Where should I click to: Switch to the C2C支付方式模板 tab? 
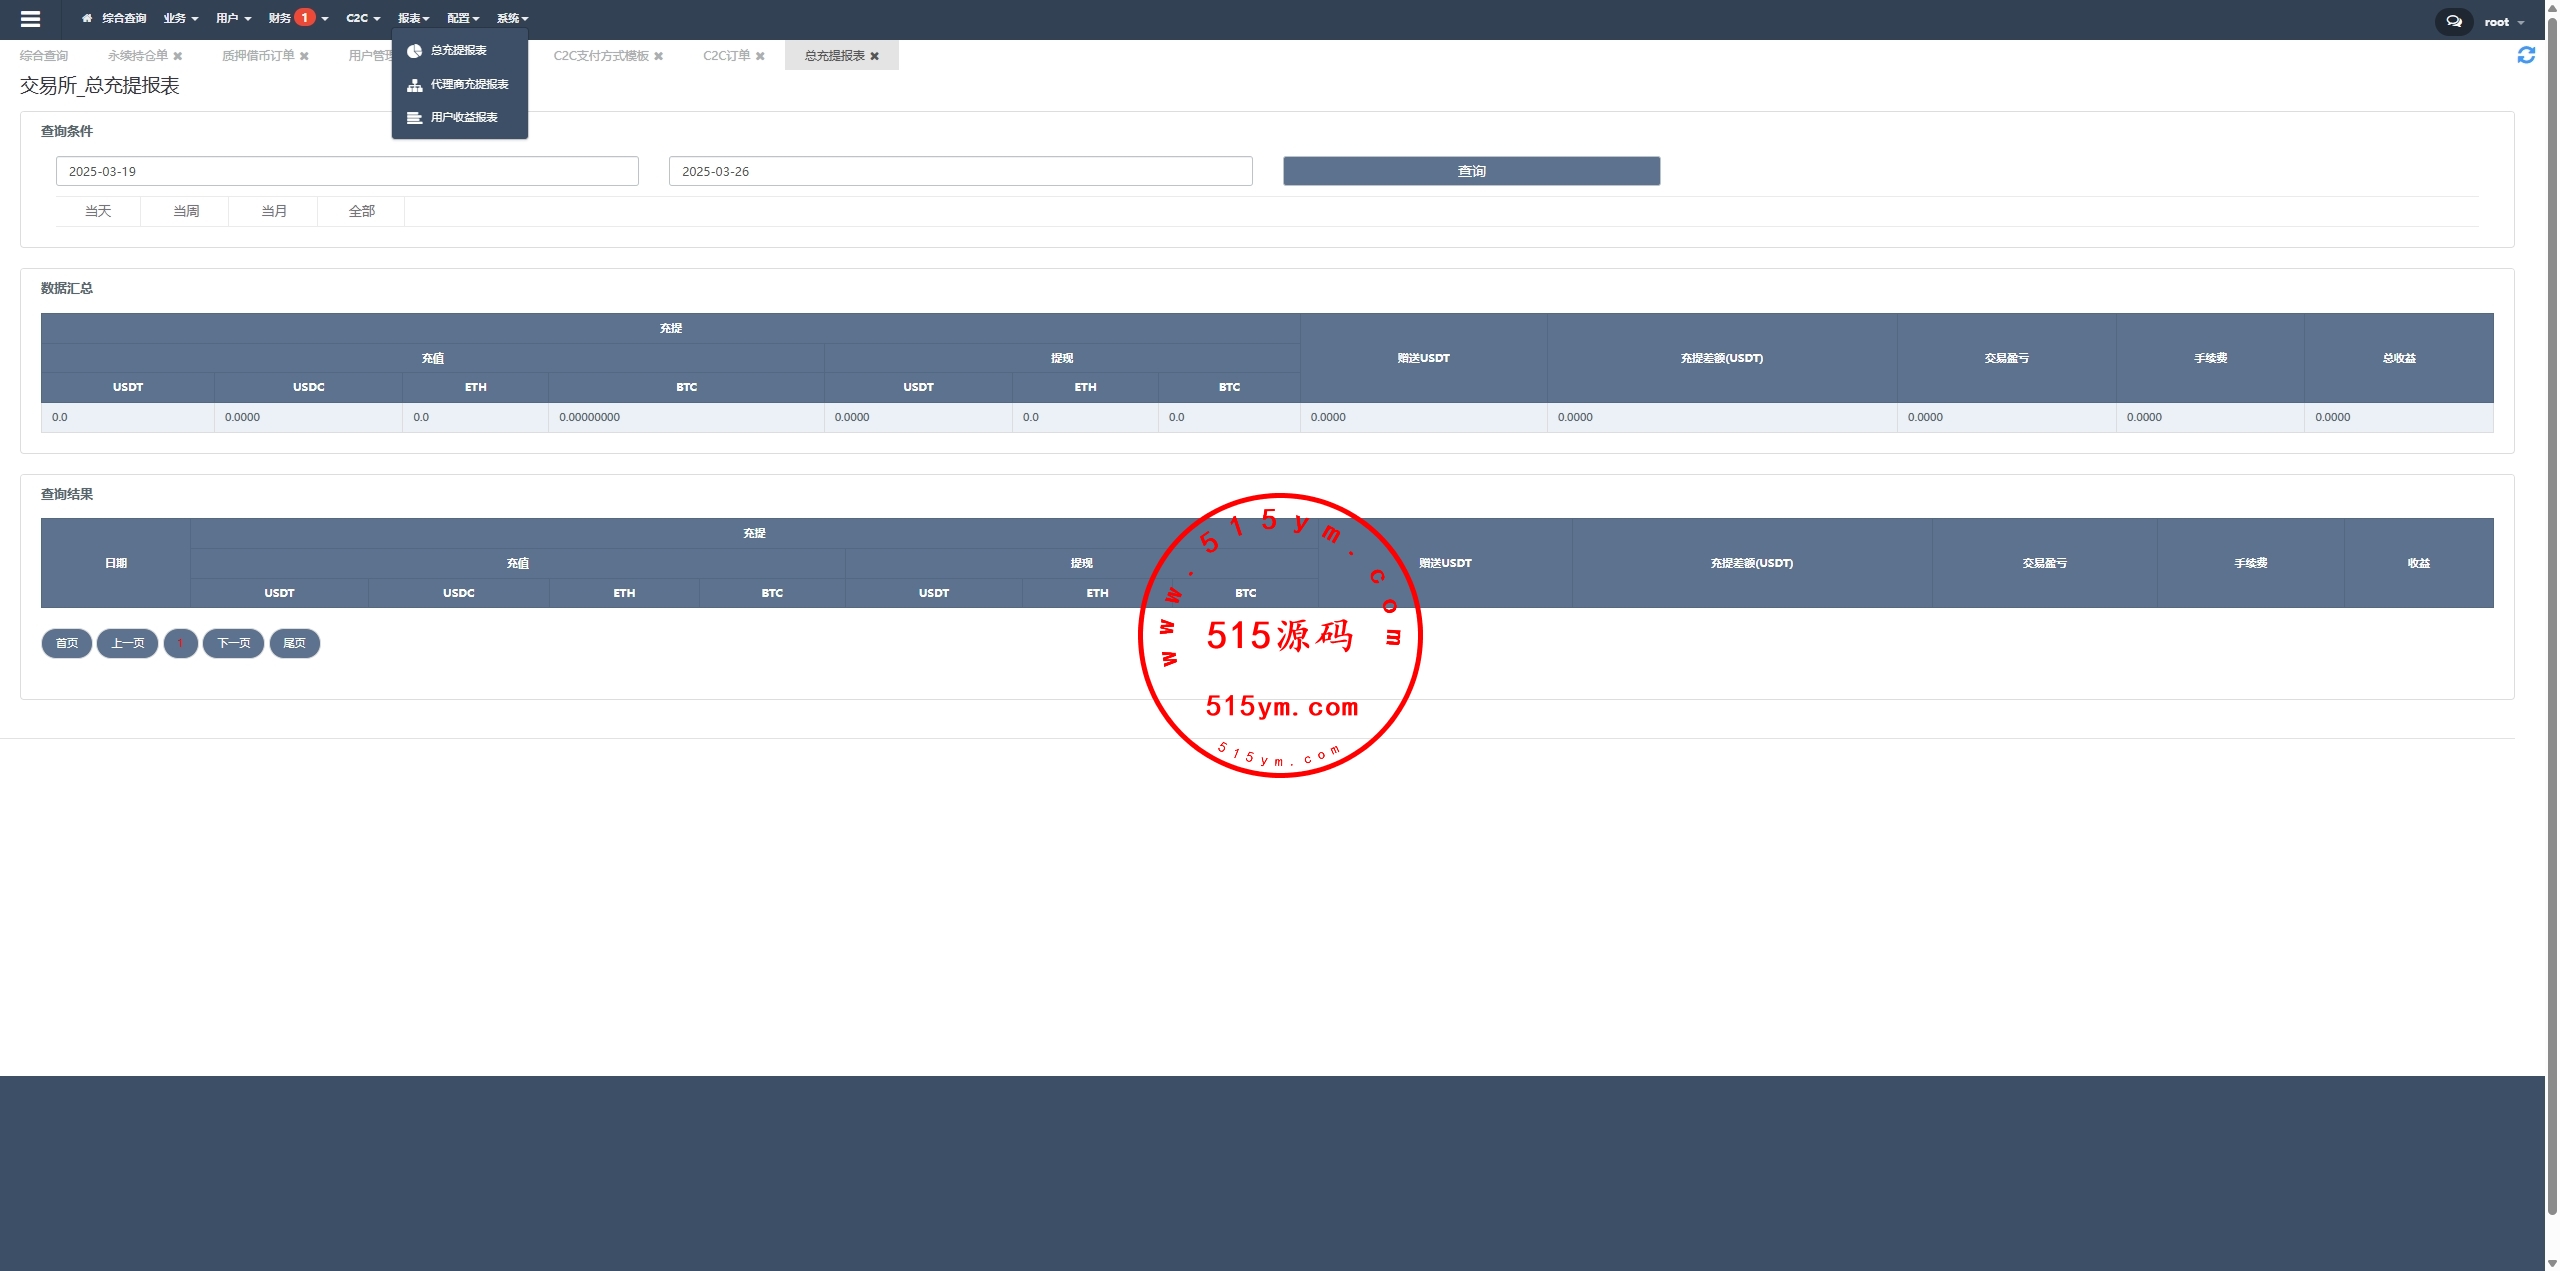point(601,56)
